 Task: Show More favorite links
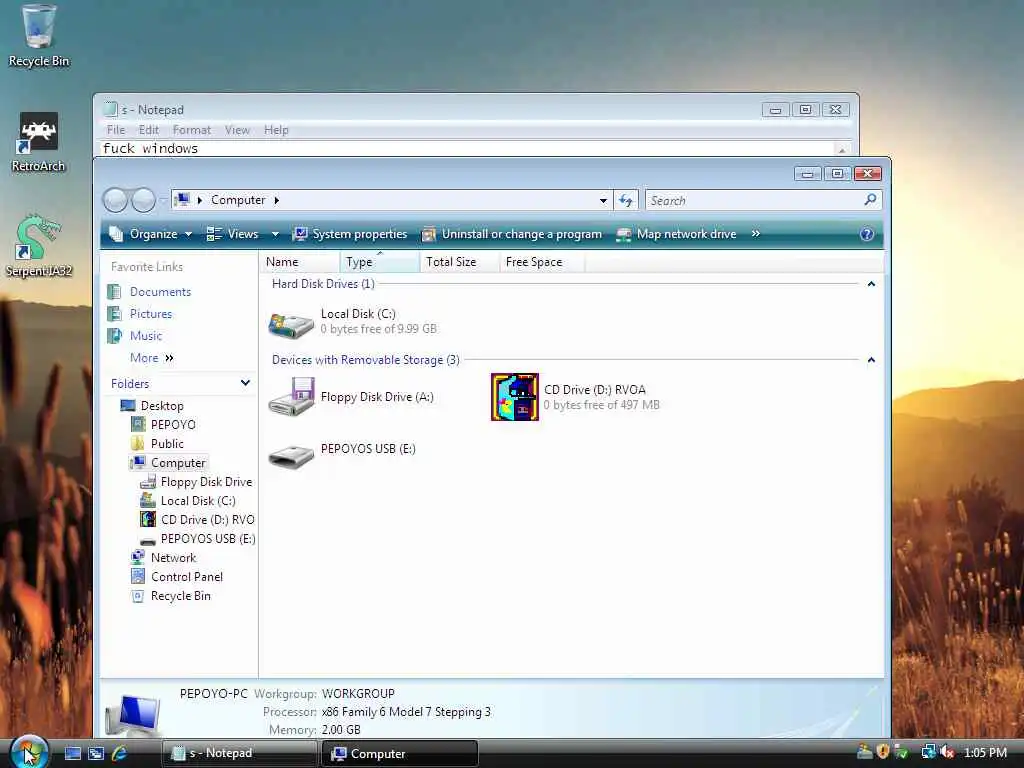pyautogui.click(x=152, y=358)
